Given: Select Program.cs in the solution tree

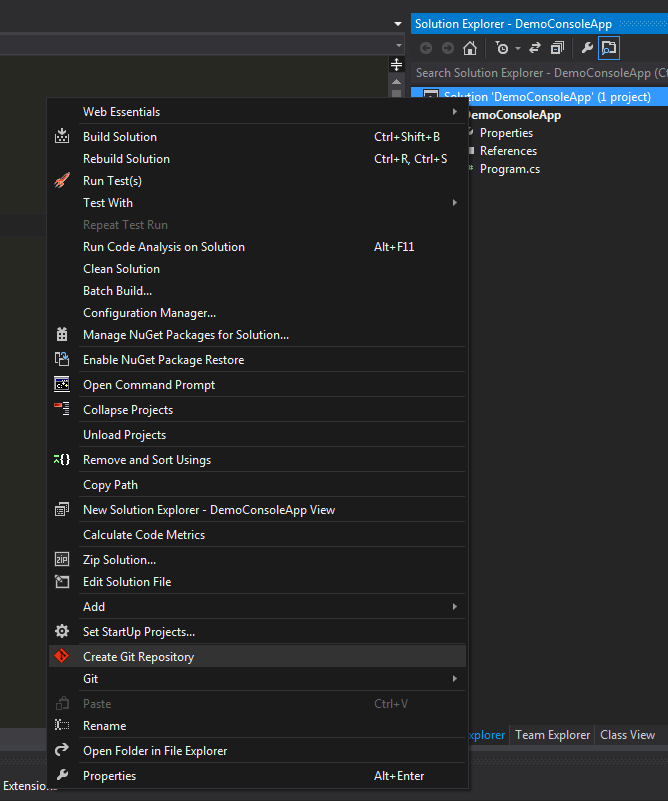Looking at the screenshot, I should click(x=509, y=169).
